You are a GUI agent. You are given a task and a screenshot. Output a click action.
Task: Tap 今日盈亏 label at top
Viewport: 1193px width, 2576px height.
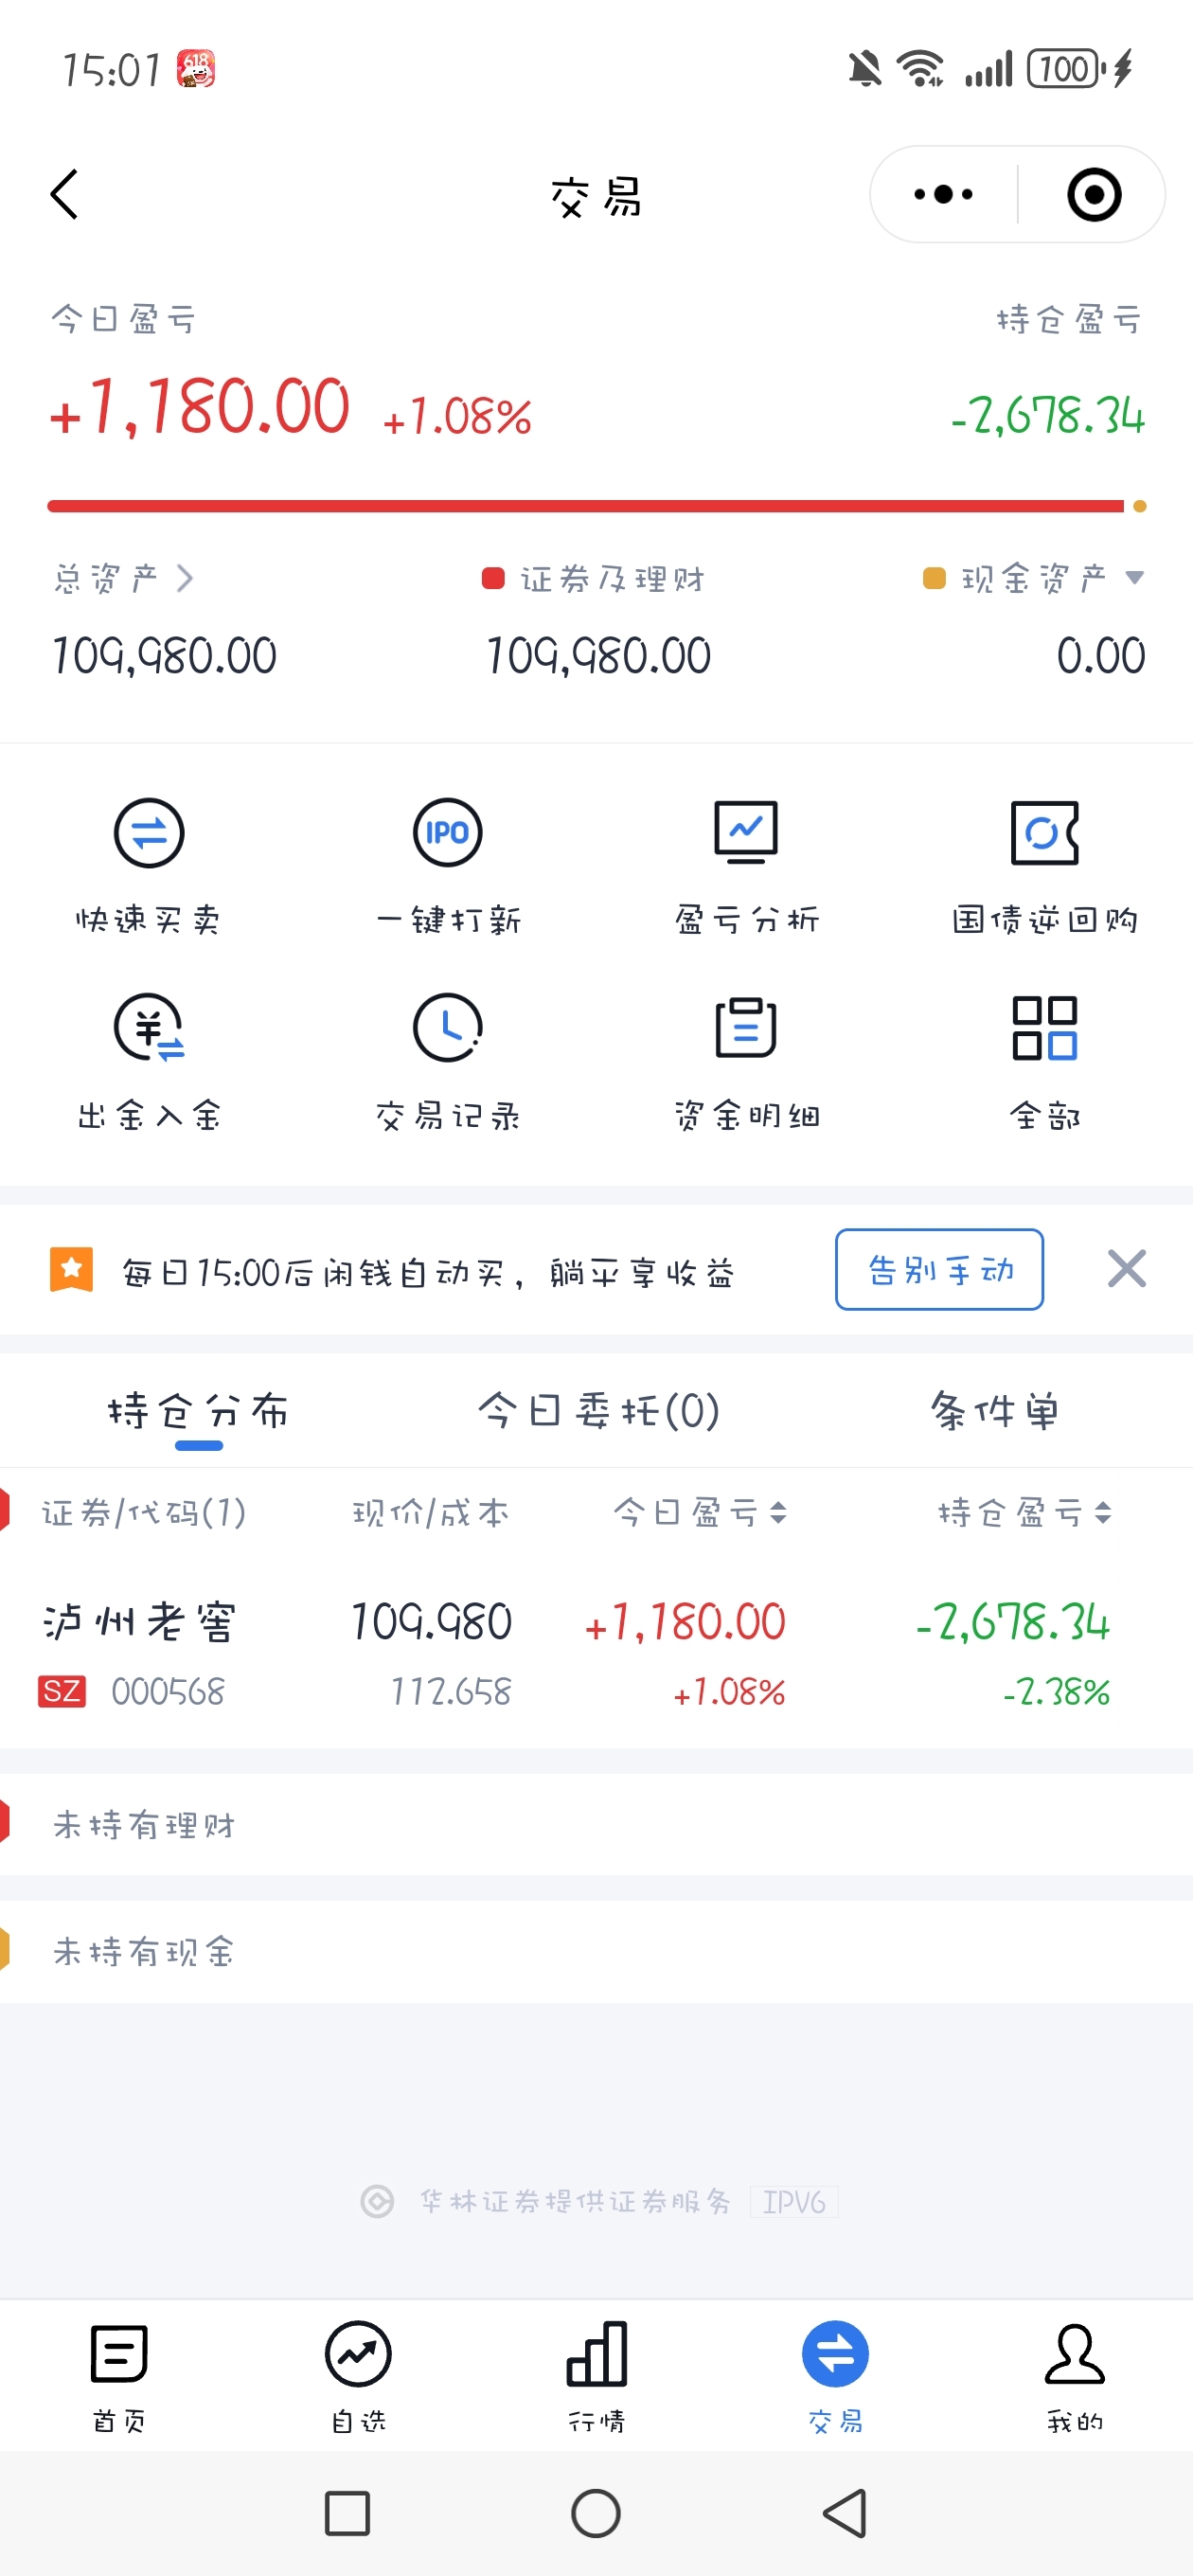point(124,319)
